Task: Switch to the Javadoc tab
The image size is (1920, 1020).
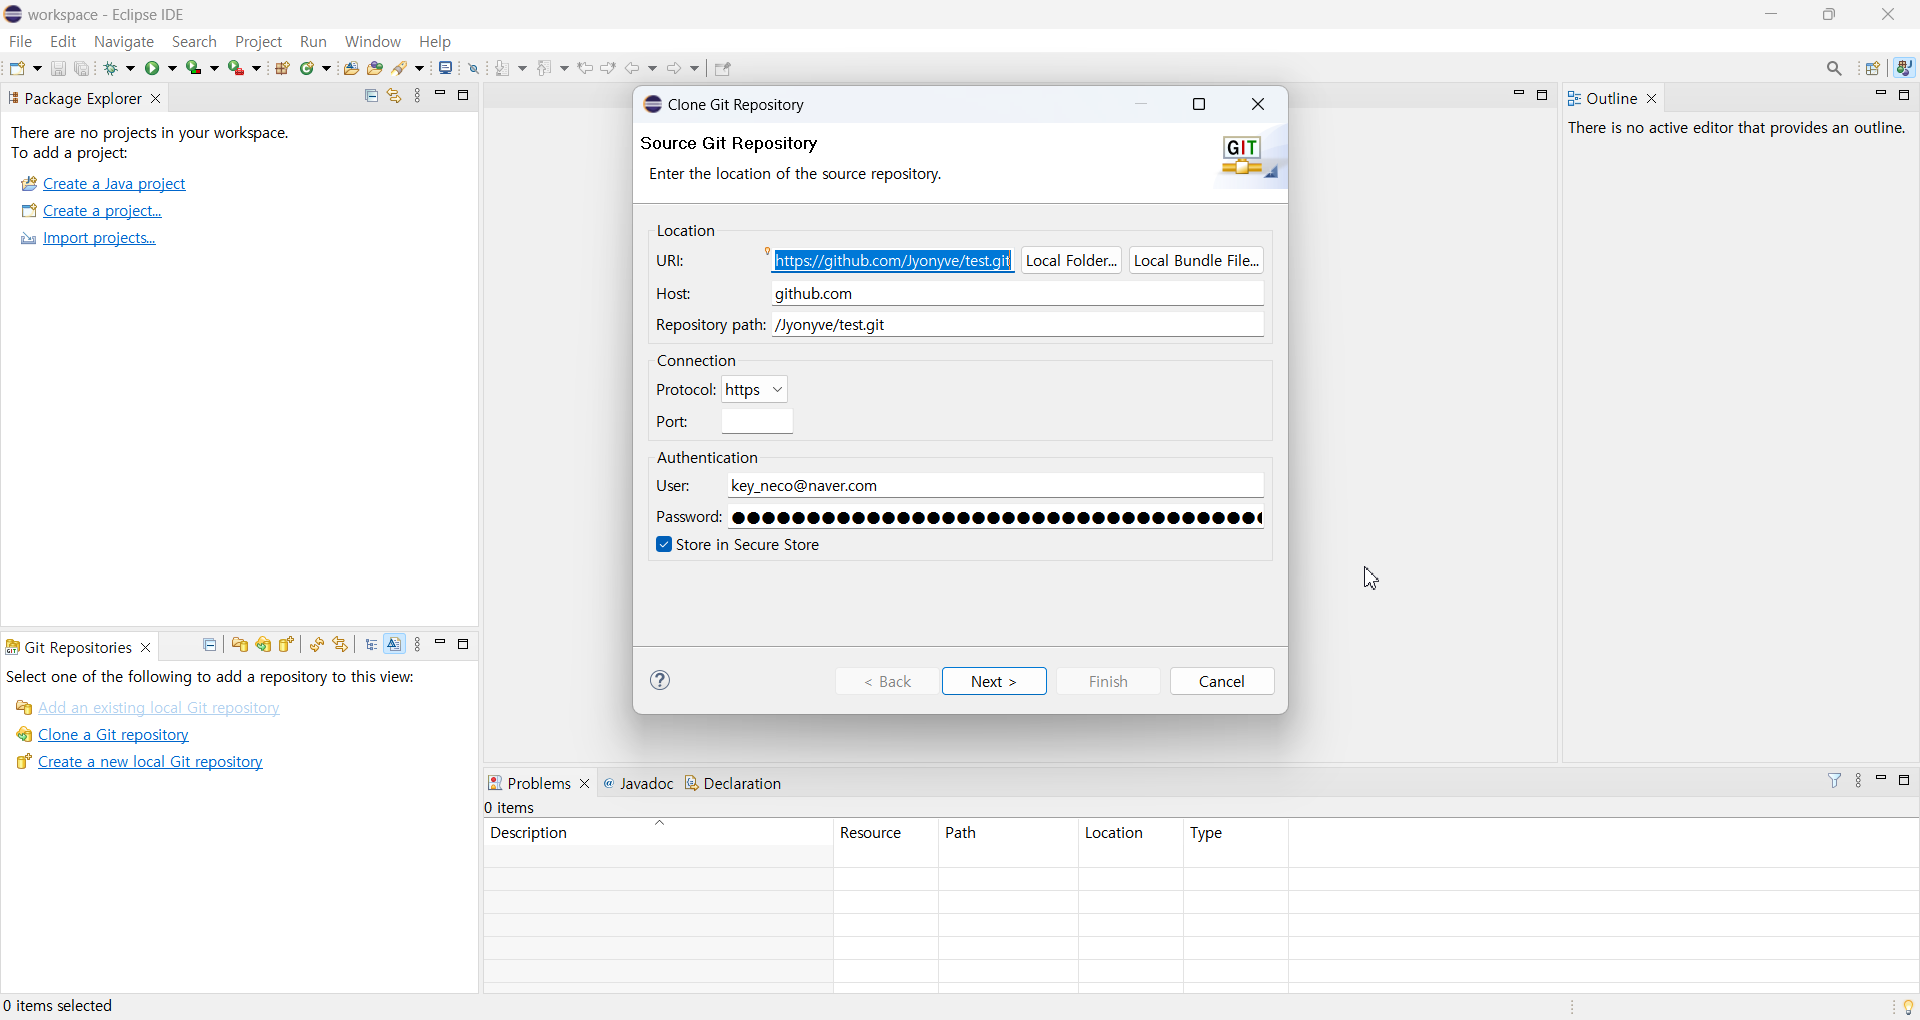Action: 639,783
